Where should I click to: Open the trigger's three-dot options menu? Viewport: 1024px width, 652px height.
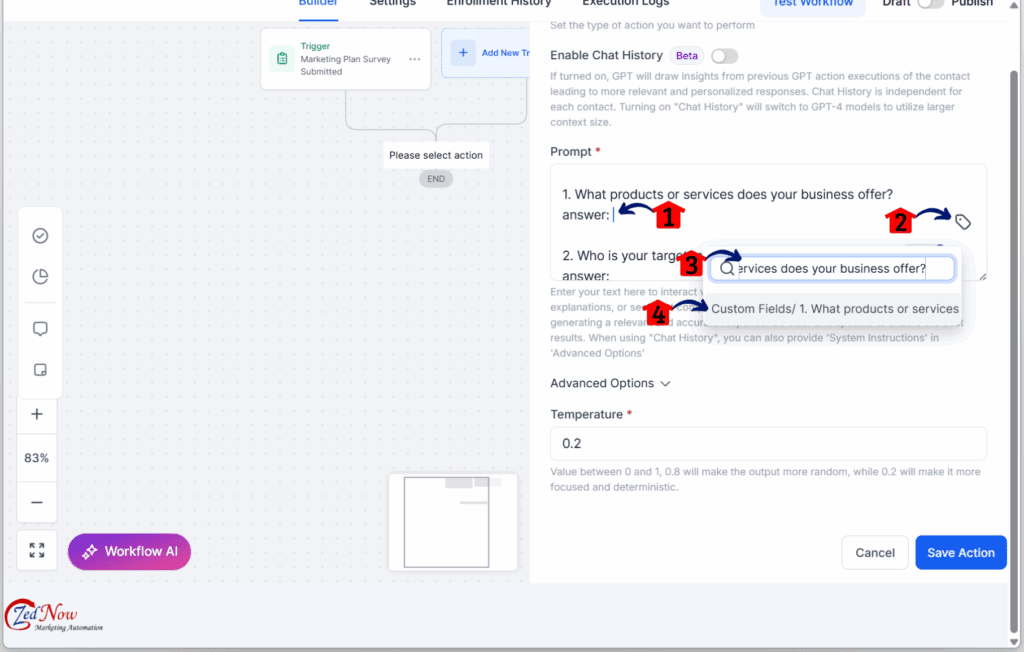point(415,59)
